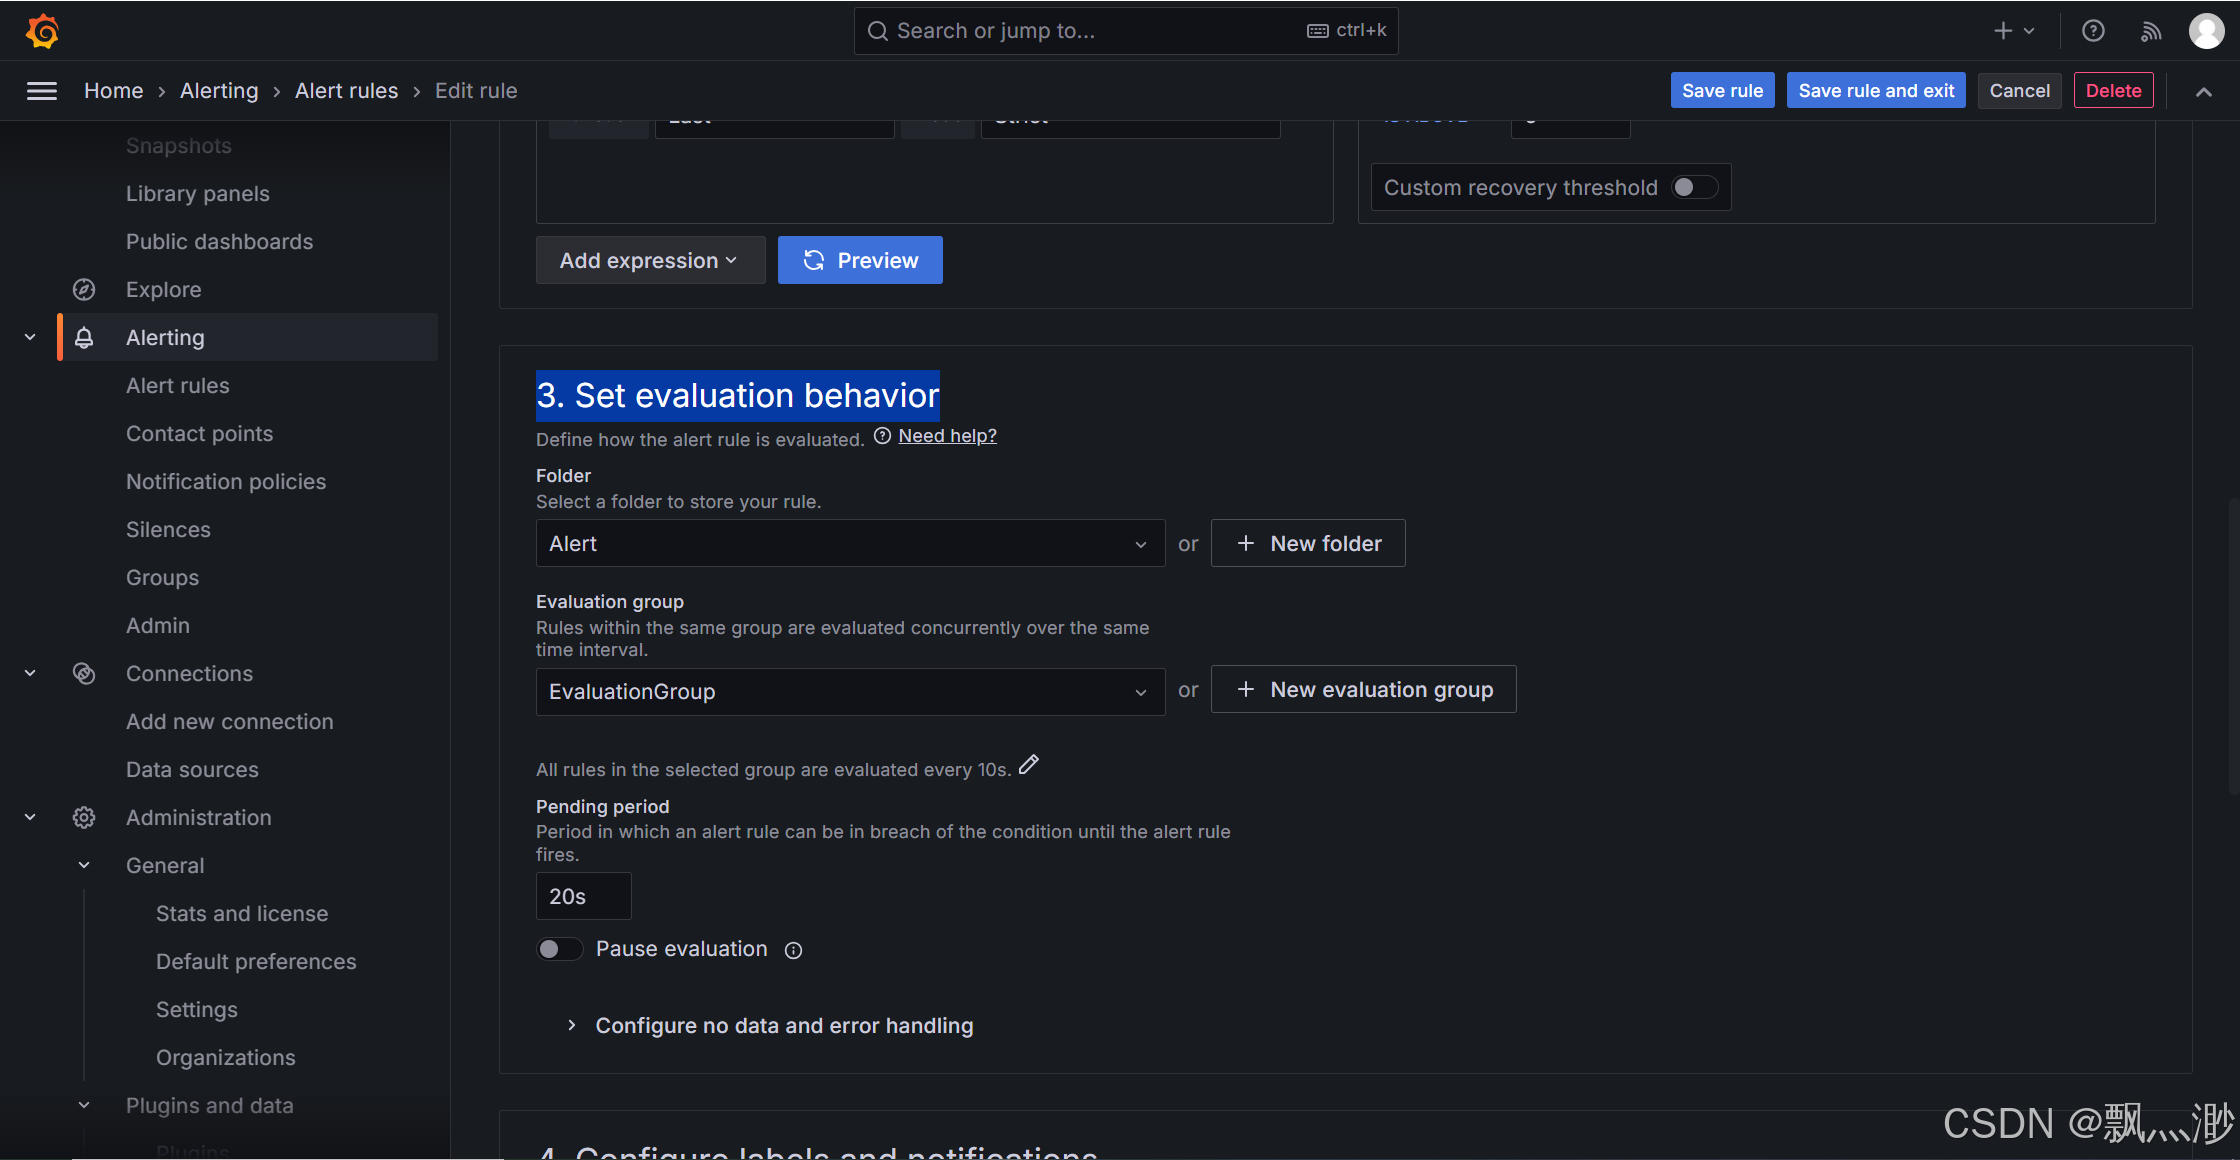Viewport: 2240px width, 1160px height.
Task: Open Groups in sidebar
Action: (x=162, y=578)
